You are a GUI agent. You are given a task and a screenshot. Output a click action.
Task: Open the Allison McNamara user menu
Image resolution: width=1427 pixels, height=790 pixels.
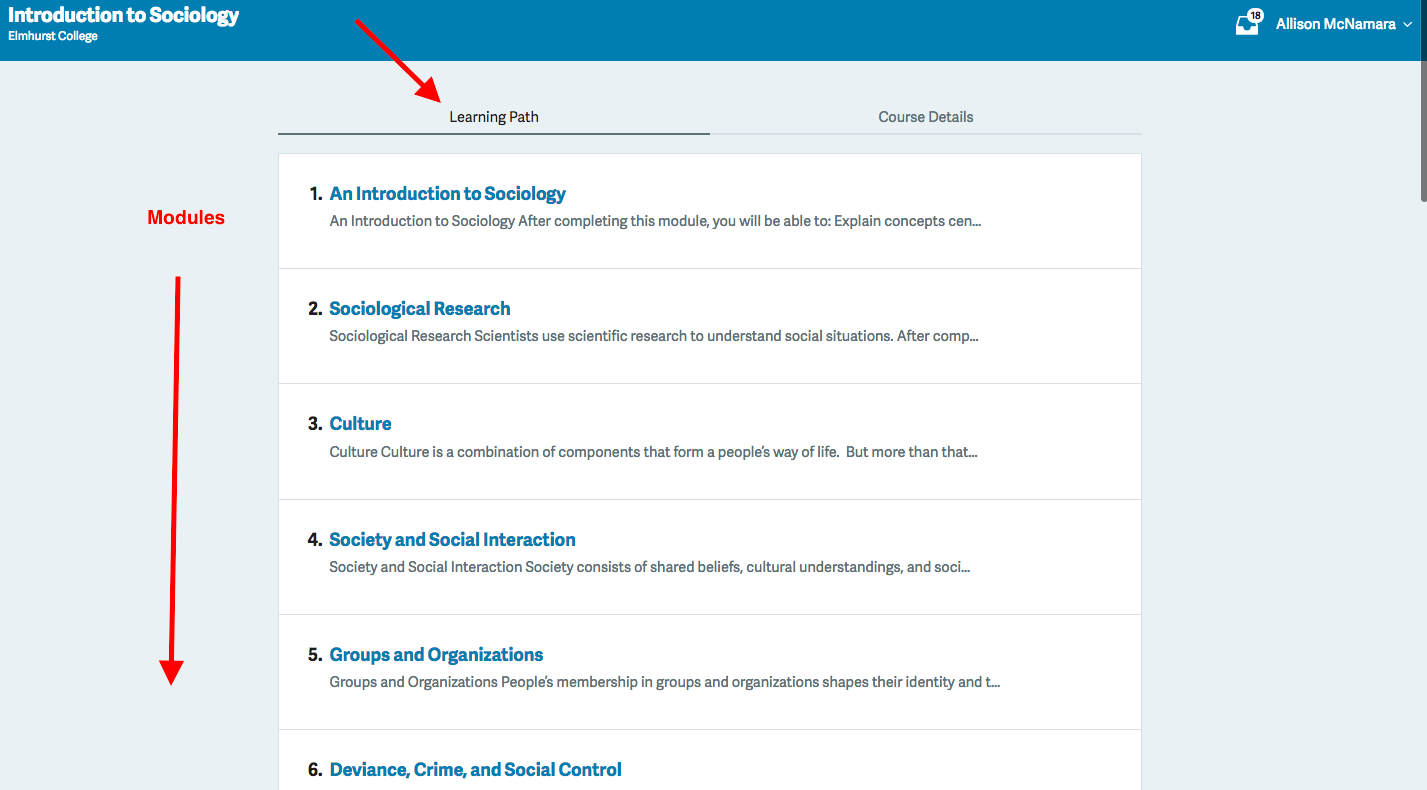pyautogui.click(x=1335, y=24)
